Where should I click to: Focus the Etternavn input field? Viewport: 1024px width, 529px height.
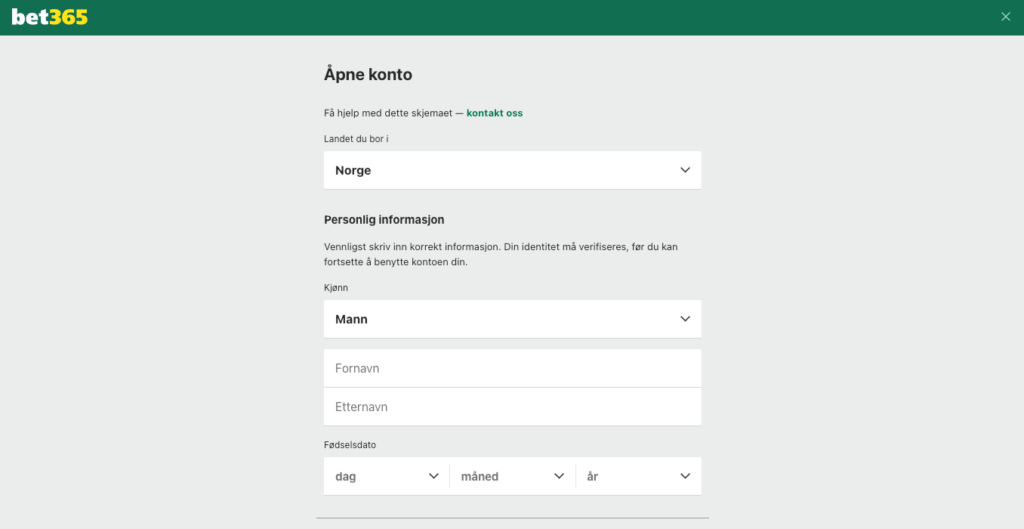point(512,407)
